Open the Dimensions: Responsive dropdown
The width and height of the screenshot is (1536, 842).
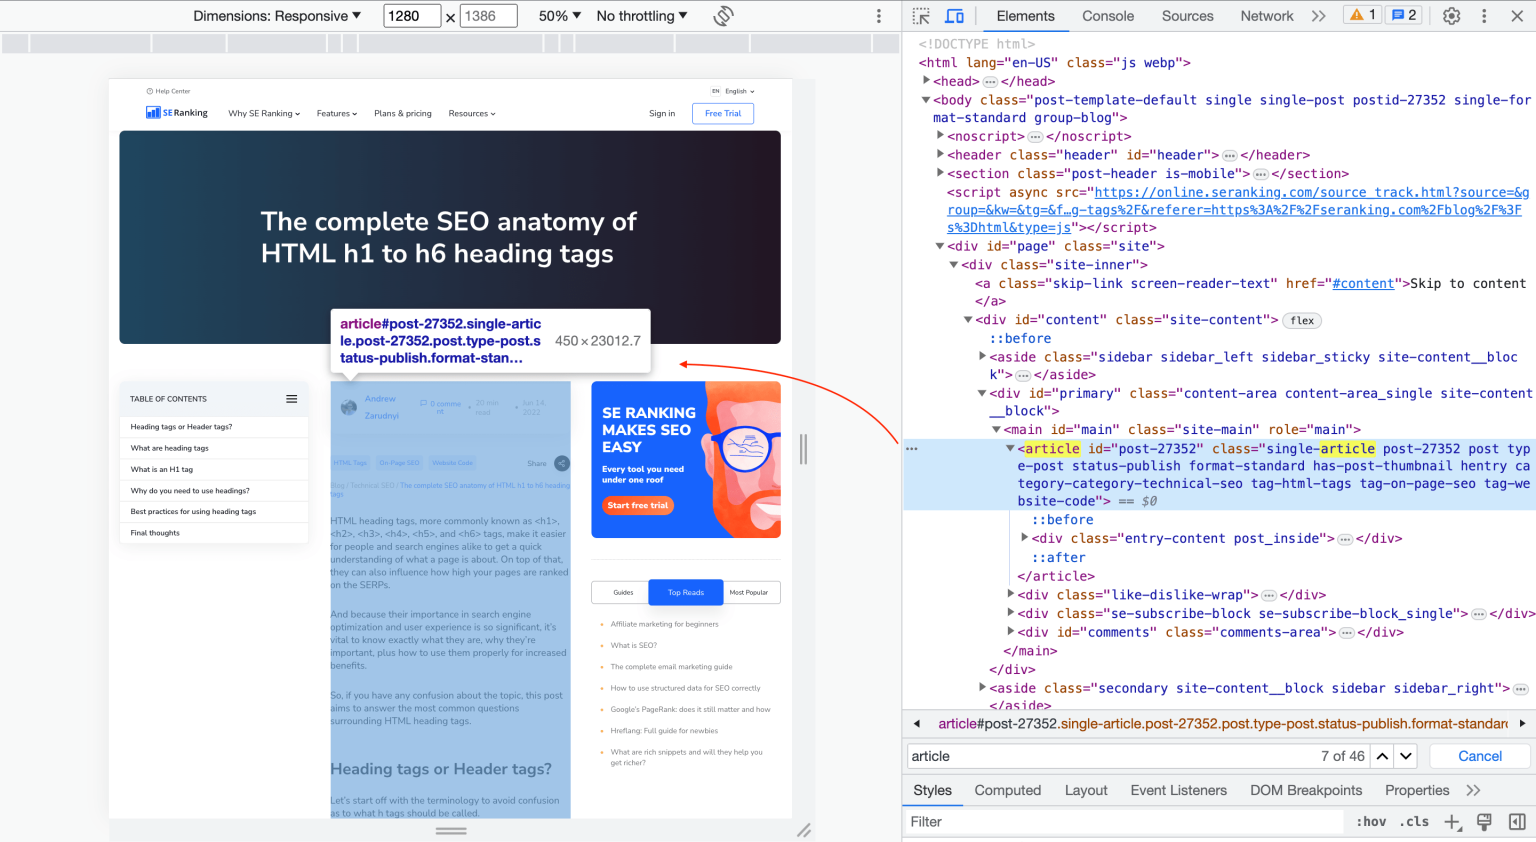(x=276, y=15)
